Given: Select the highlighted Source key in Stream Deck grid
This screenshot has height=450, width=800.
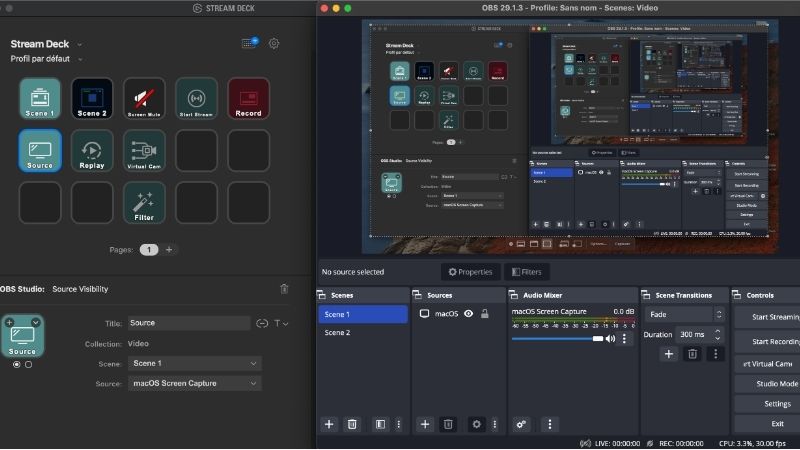Looking at the screenshot, I should point(40,151).
